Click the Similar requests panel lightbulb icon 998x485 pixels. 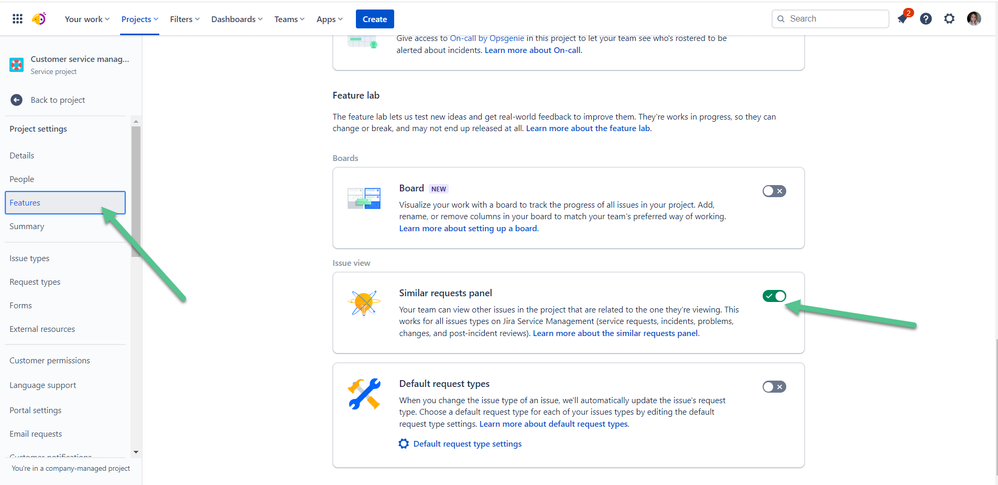364,303
